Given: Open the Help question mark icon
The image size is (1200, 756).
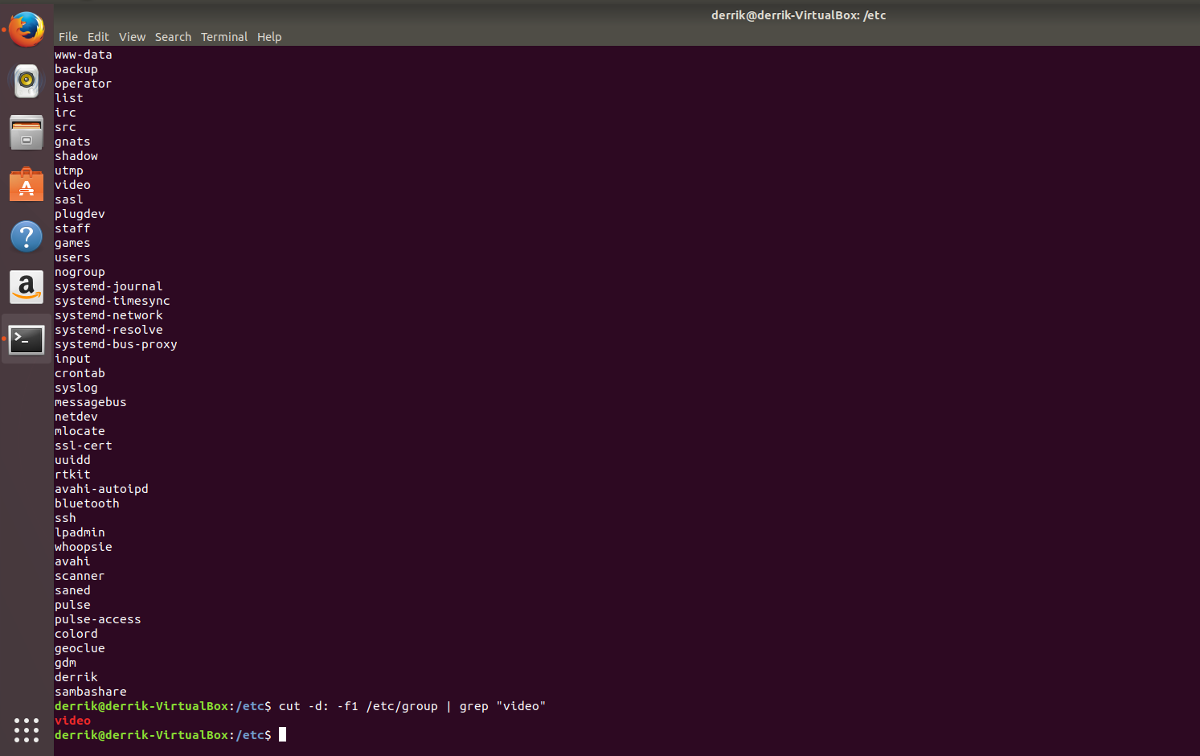Looking at the screenshot, I should point(27,237).
